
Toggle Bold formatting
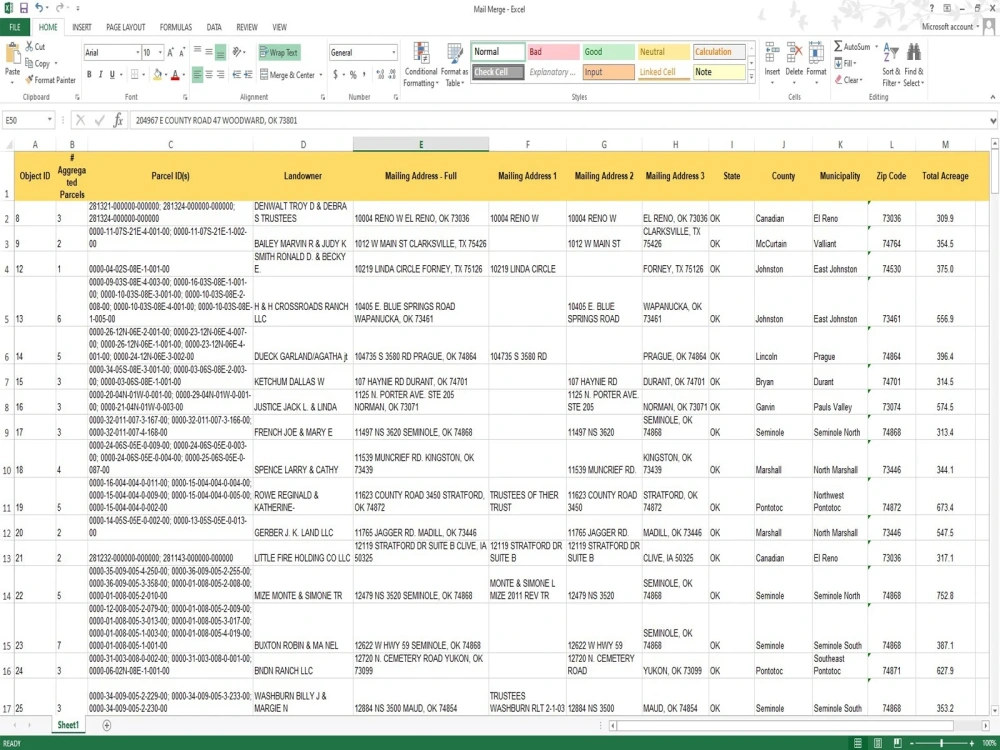[x=89, y=75]
